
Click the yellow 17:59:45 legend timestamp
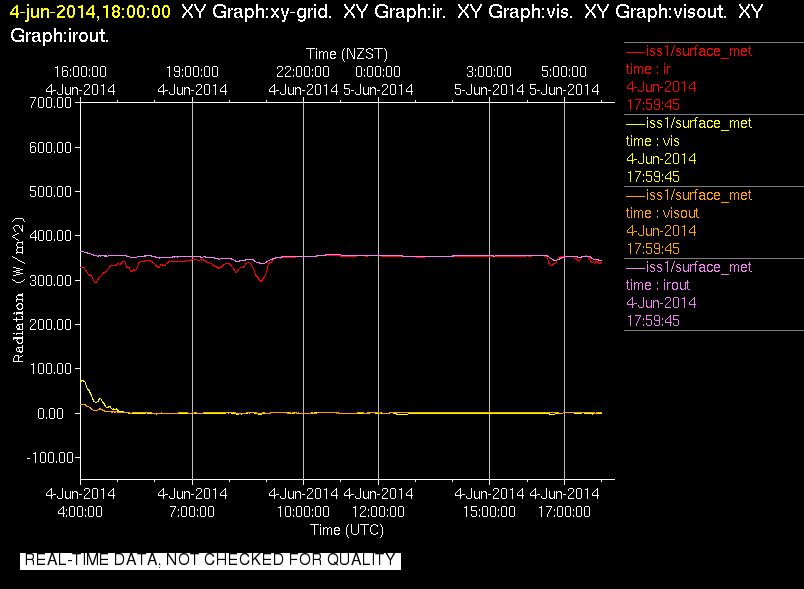[653, 177]
